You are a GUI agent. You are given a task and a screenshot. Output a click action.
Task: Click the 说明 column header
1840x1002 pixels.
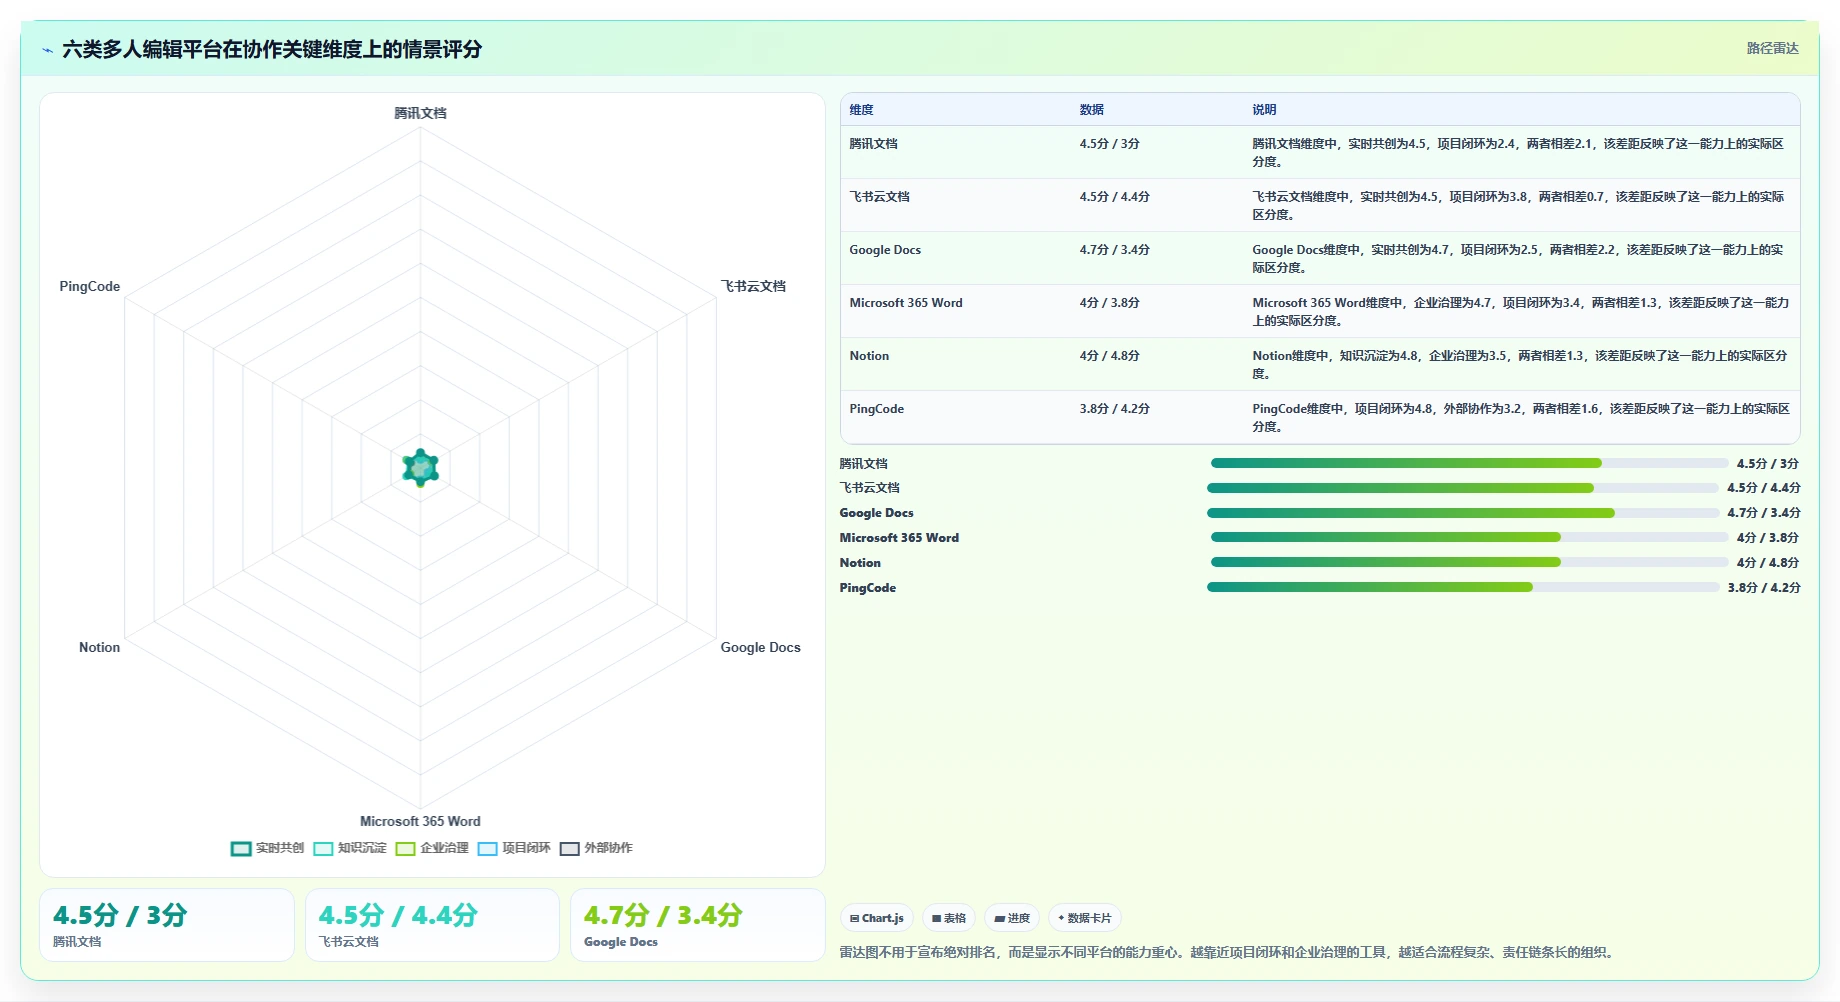tap(1265, 110)
